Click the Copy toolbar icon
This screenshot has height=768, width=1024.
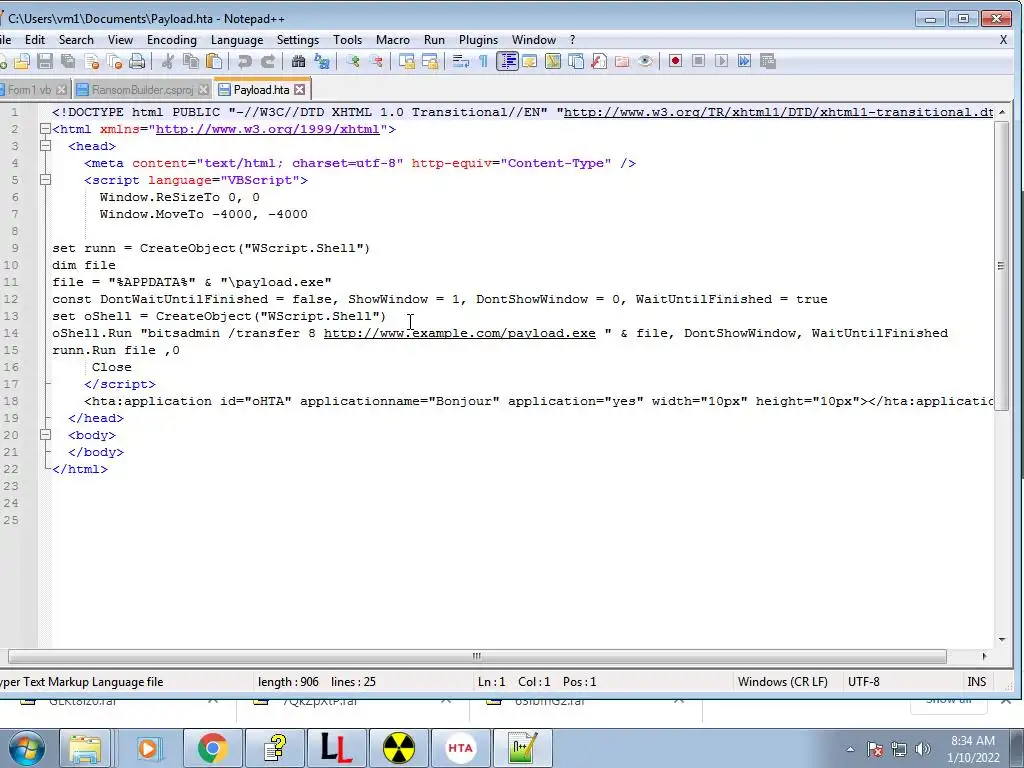(191, 61)
